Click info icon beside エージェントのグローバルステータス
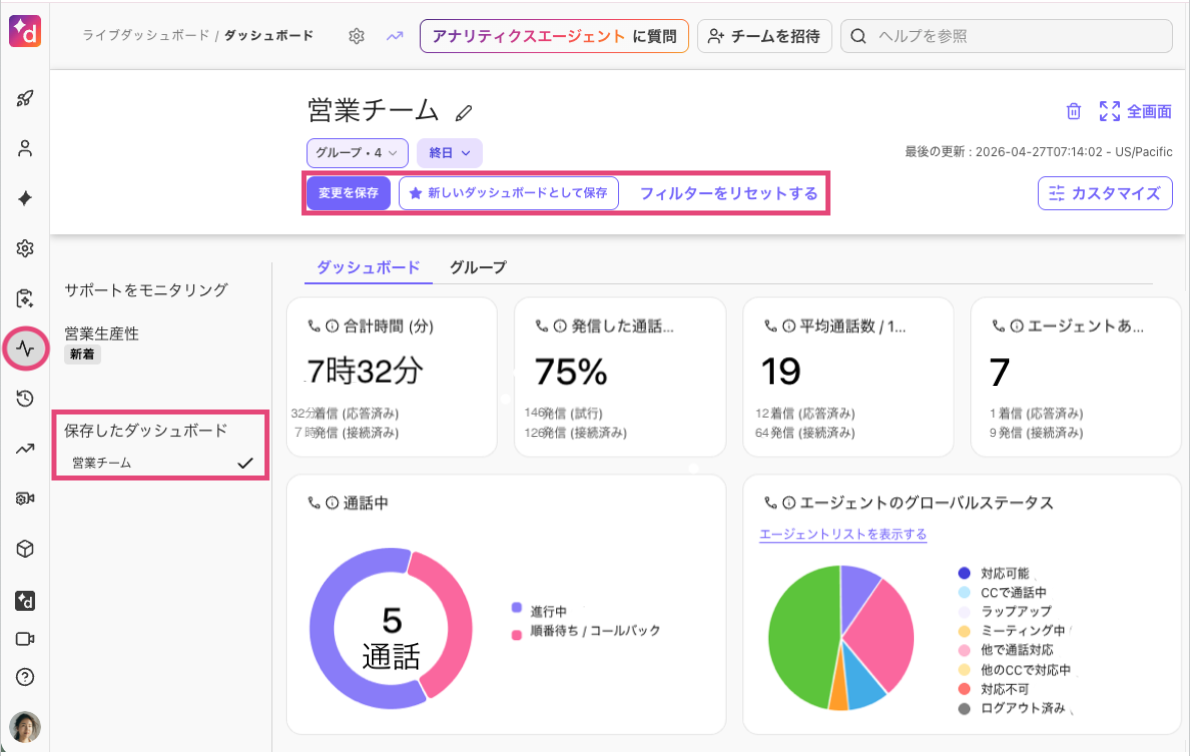Screen dimensions: 1190x756 click(x=789, y=502)
